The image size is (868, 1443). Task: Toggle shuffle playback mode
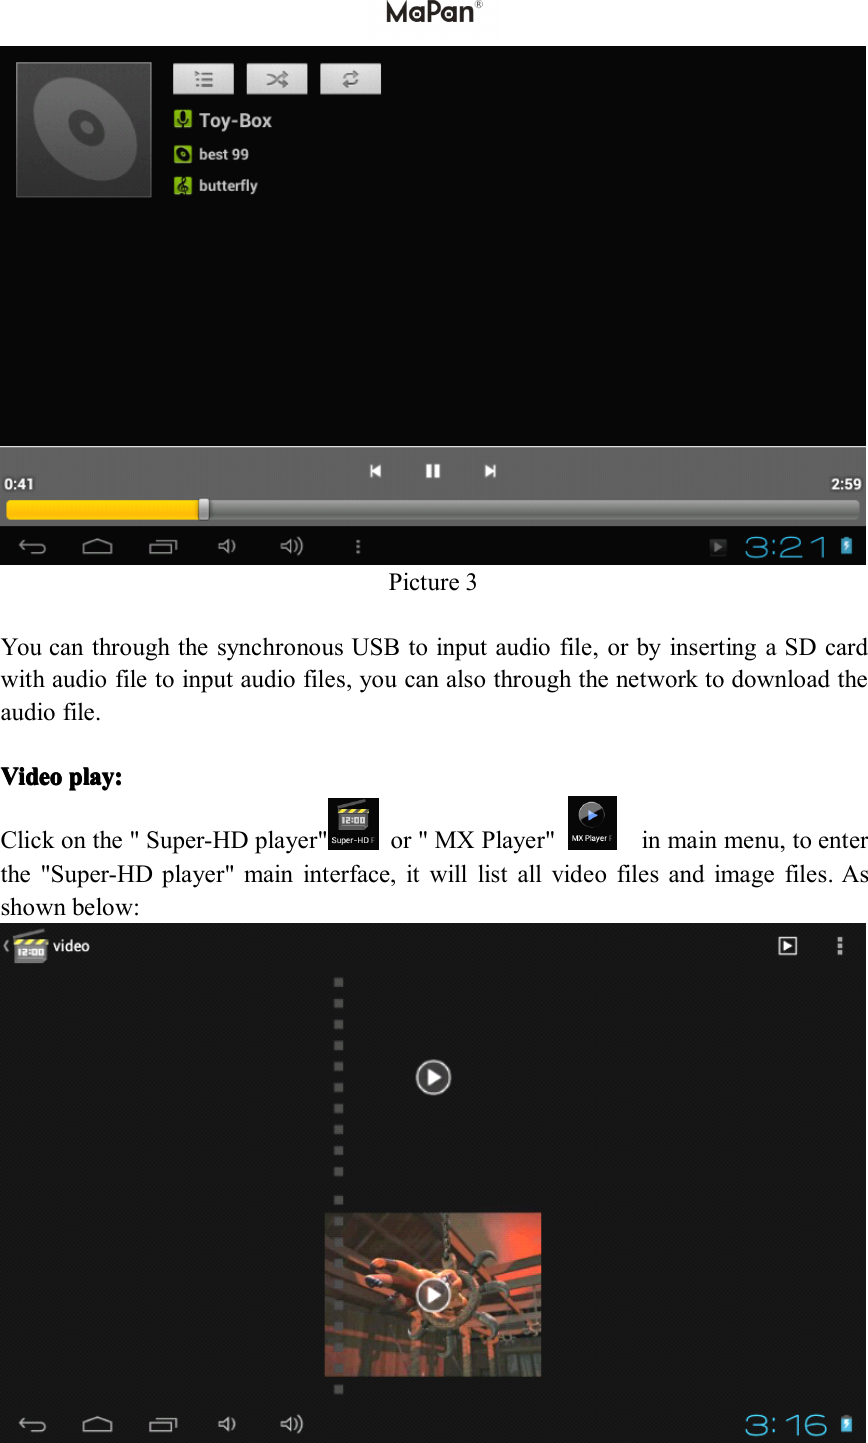tap(277, 78)
